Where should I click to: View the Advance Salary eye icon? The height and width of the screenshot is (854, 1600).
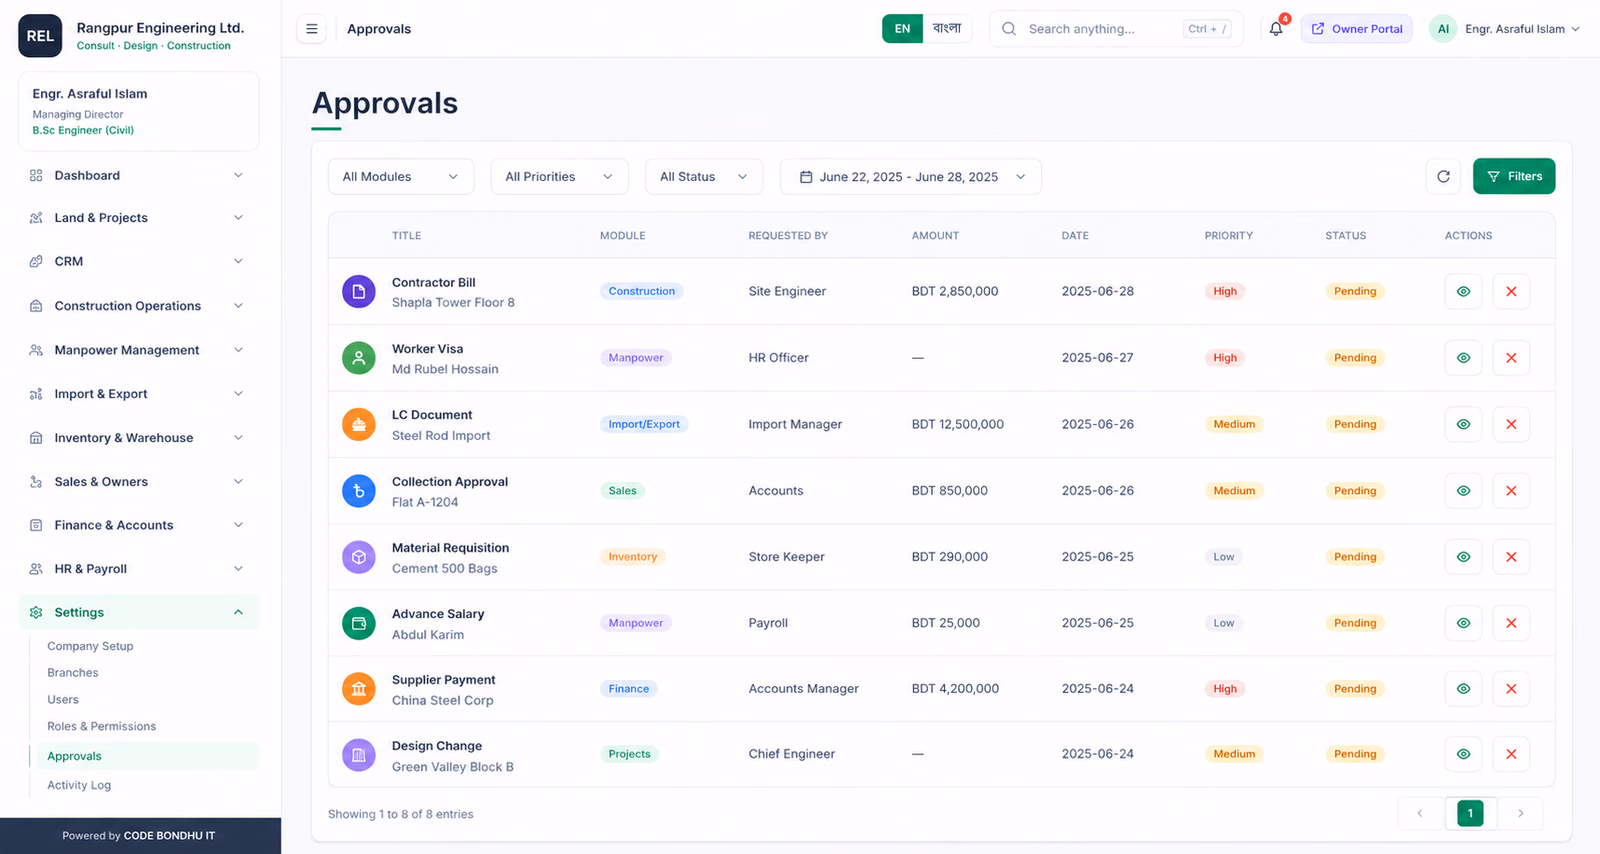(1463, 622)
